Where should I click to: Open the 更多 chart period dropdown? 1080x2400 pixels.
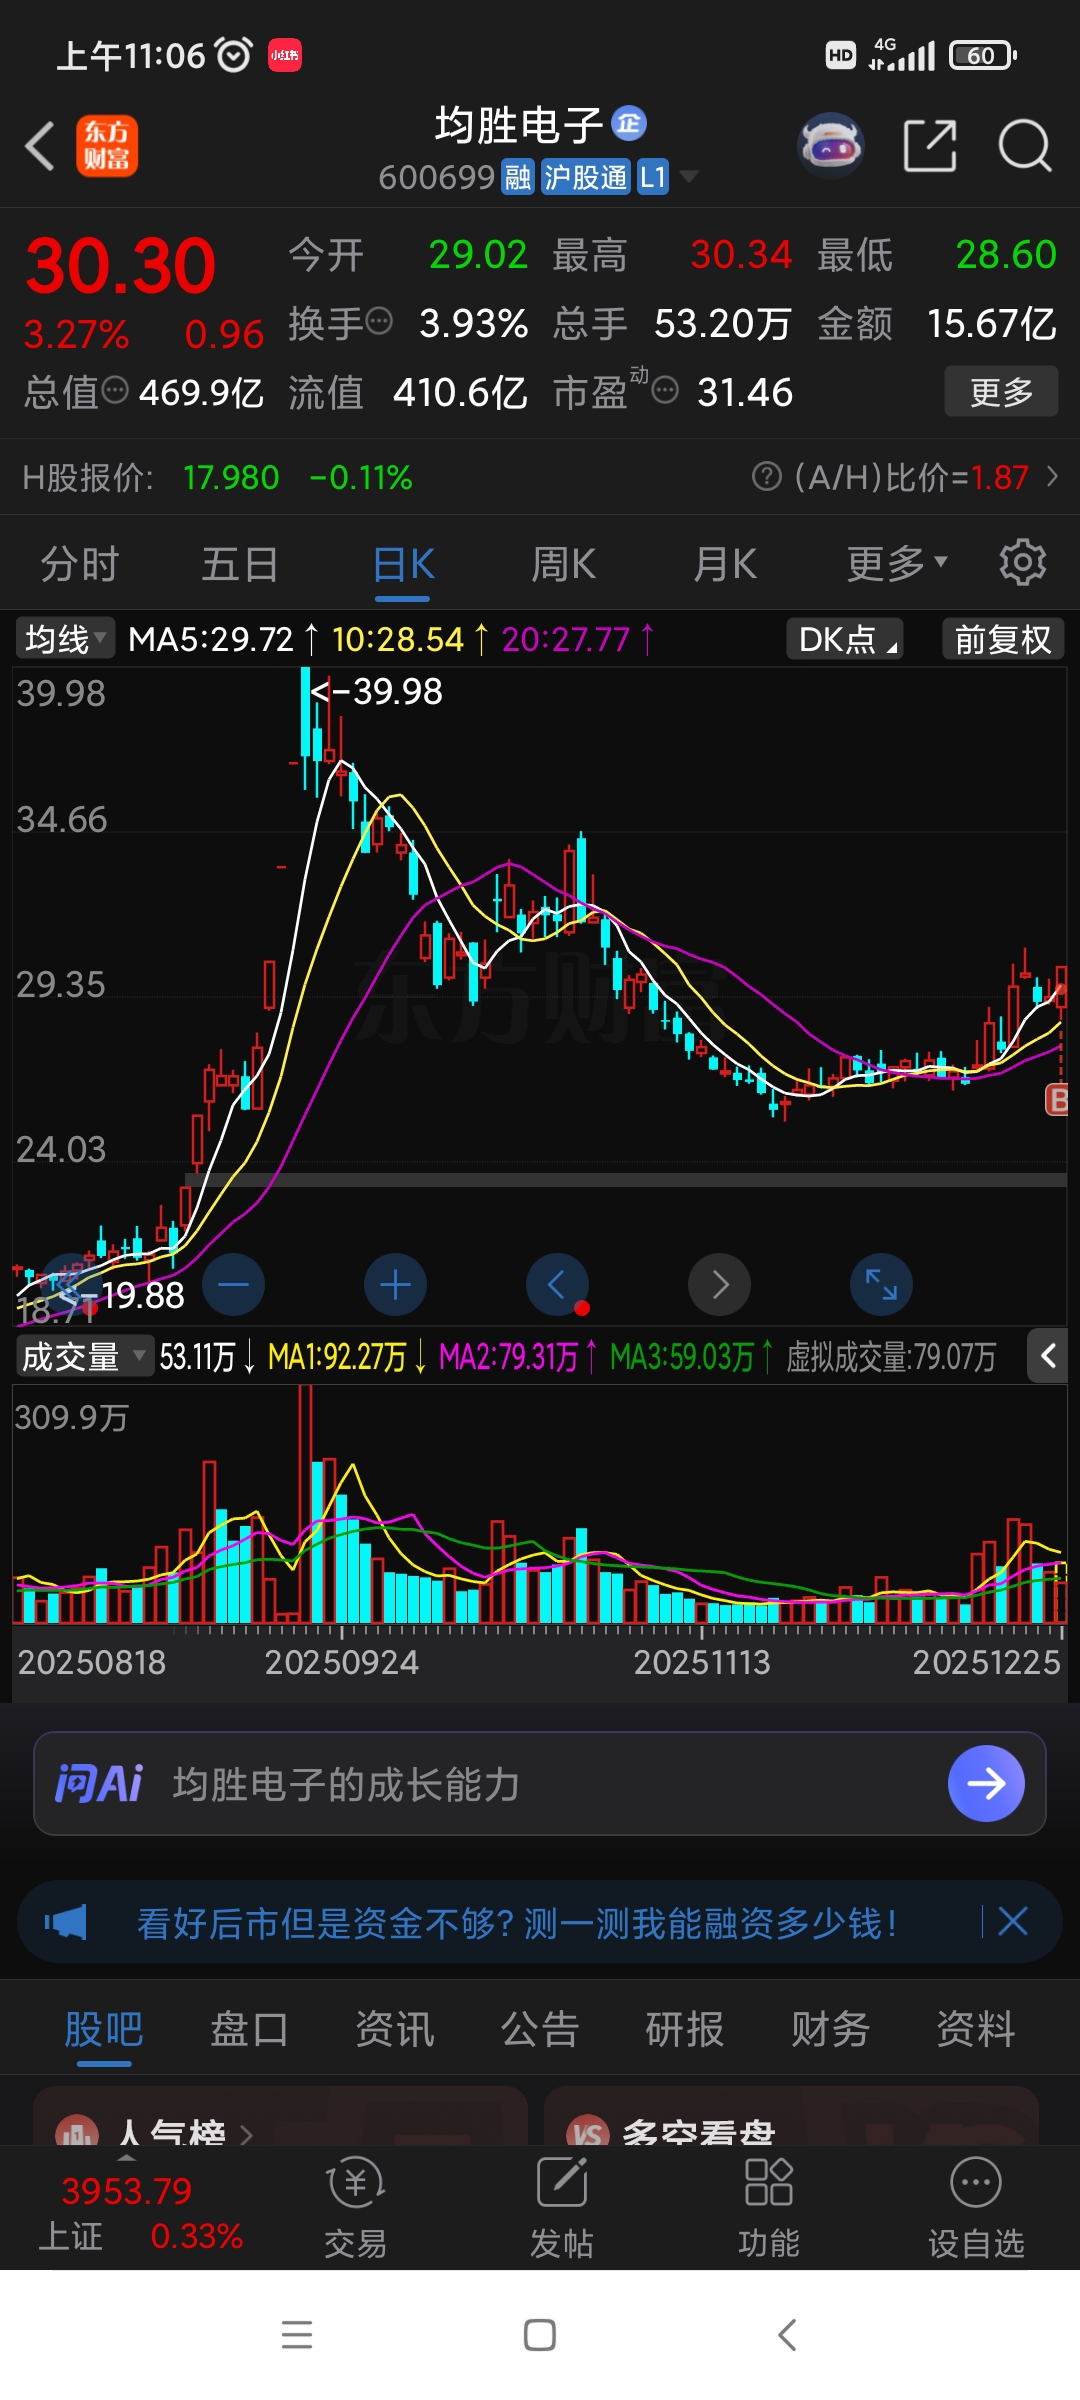(x=896, y=563)
